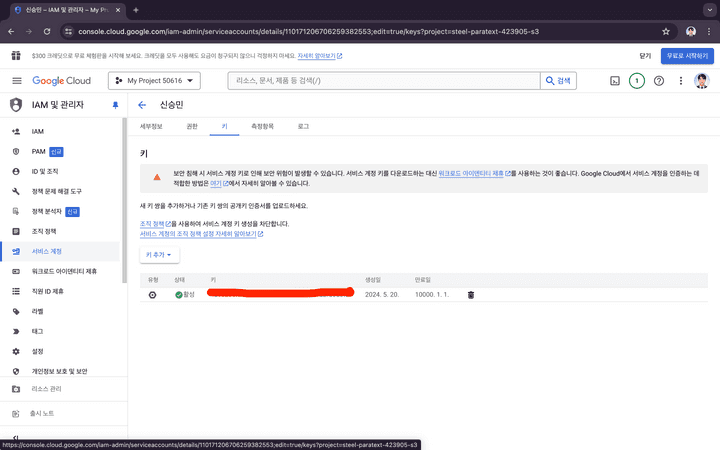
Task: Click the back arrow next to 신승민
Action: 142,104
